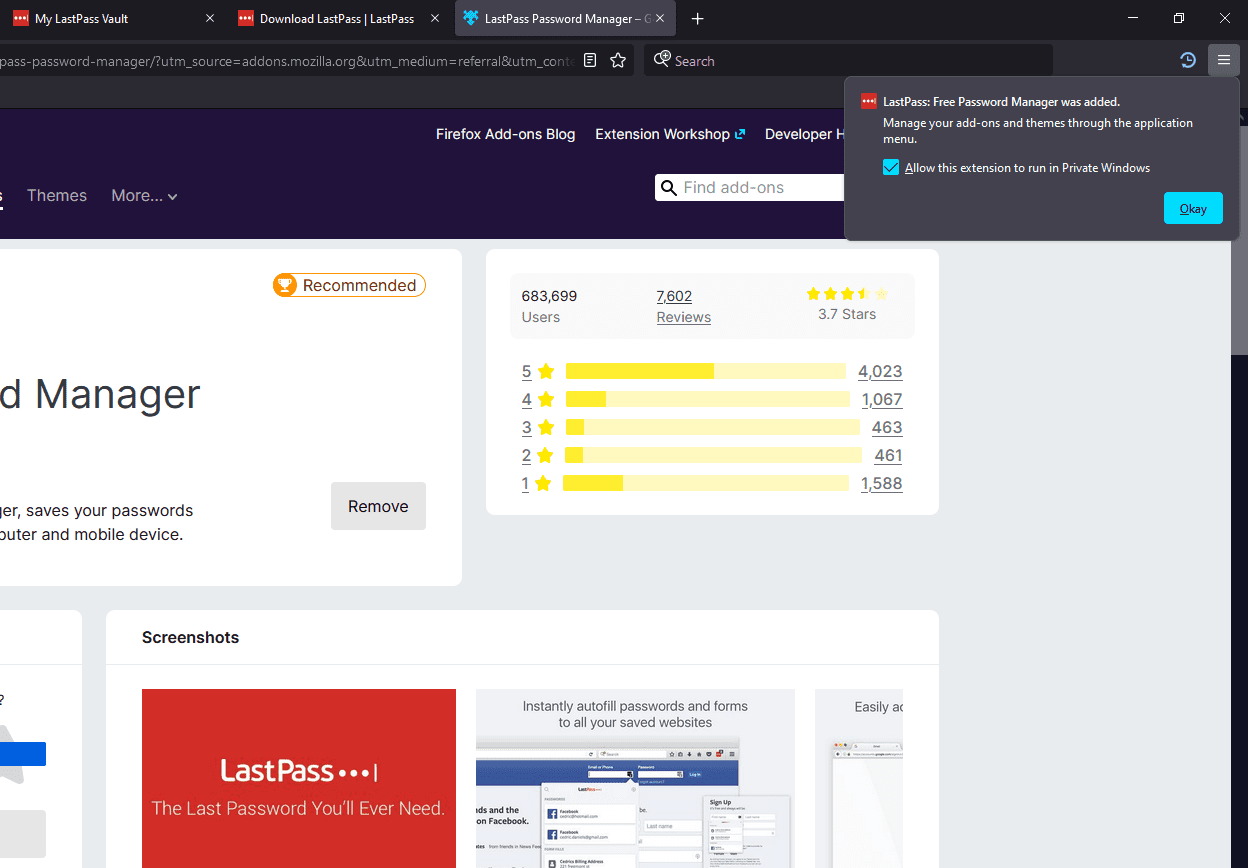Click the 1,588 one-star reviews count

click(x=881, y=483)
